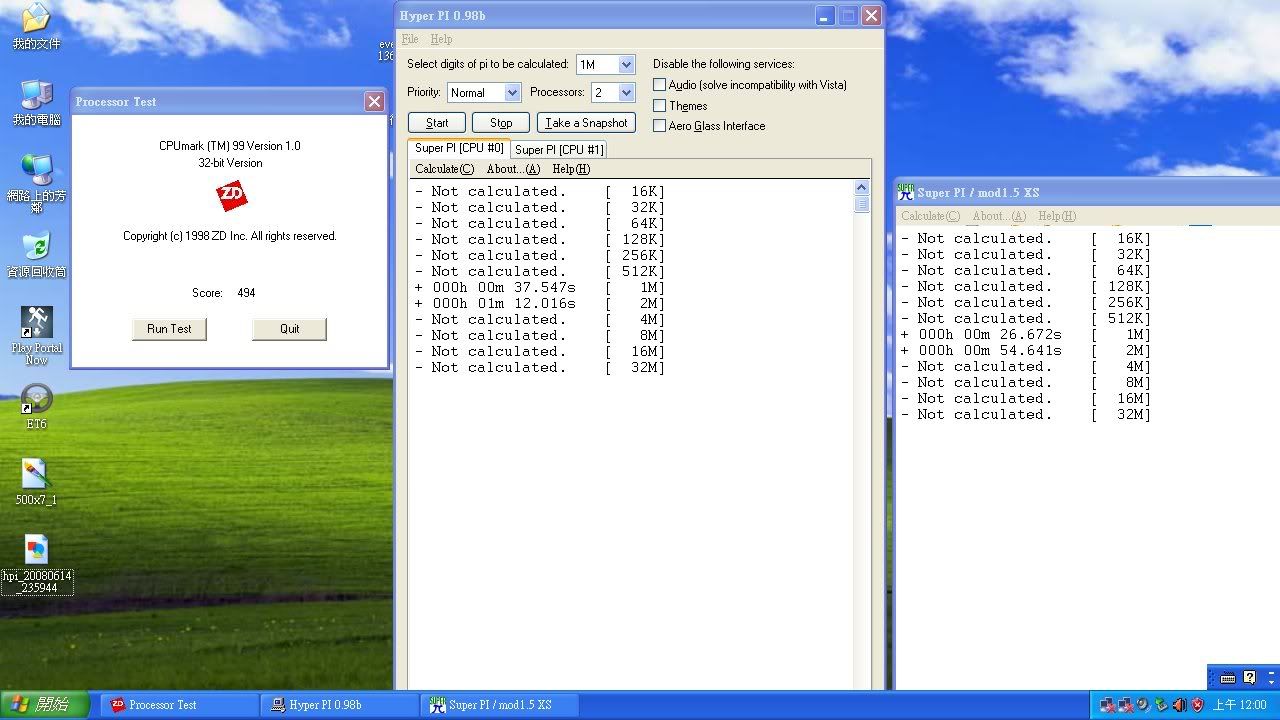Switch to Processor Test taskbar button

point(180,705)
